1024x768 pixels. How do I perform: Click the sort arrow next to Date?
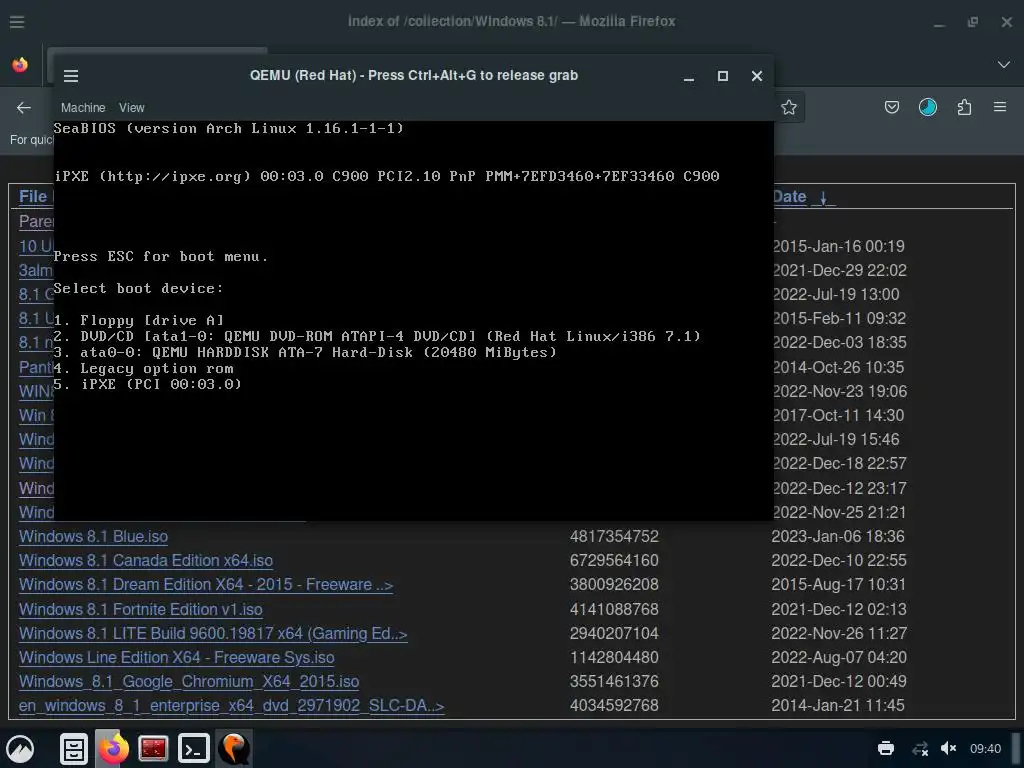(824, 197)
